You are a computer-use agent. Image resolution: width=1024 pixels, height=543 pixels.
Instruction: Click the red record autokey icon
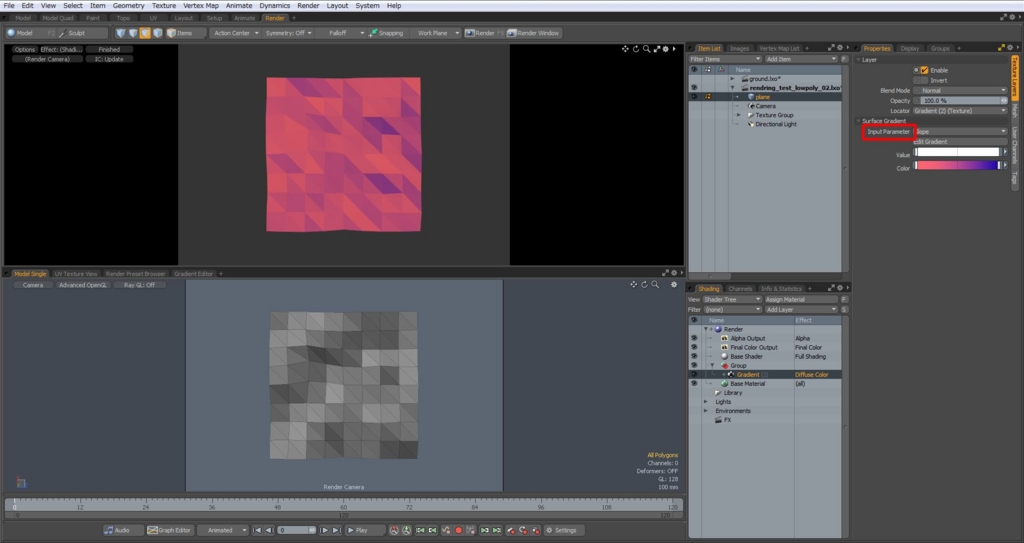click(x=458, y=531)
